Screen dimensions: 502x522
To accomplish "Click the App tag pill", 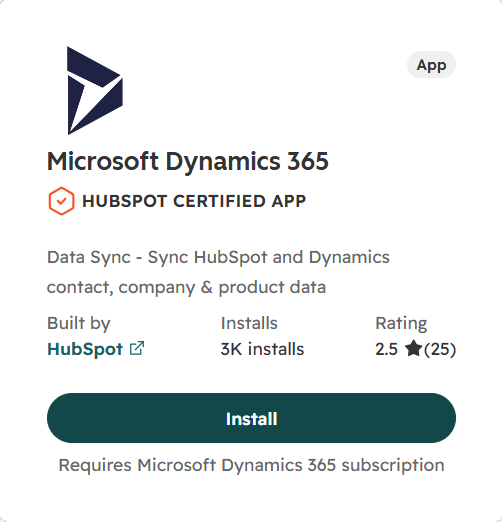I will coord(431,65).
